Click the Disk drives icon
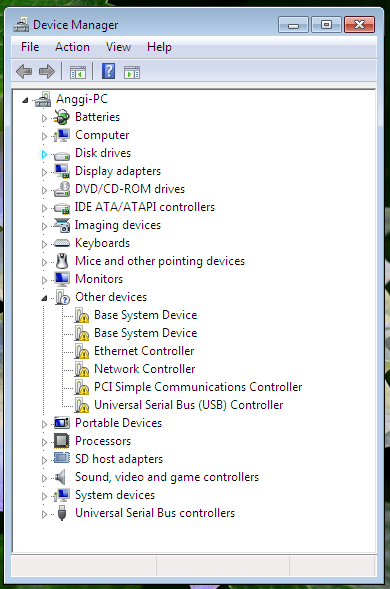Image resolution: width=390 pixels, height=589 pixels. coord(62,155)
